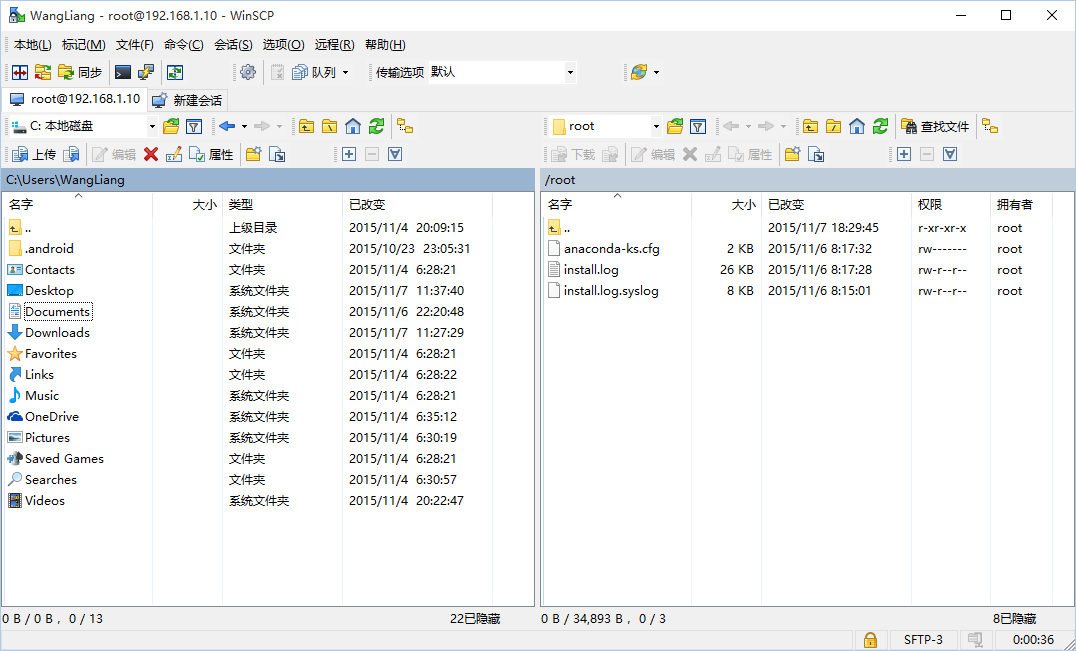Go to parent directory in local panel

tap(307, 126)
